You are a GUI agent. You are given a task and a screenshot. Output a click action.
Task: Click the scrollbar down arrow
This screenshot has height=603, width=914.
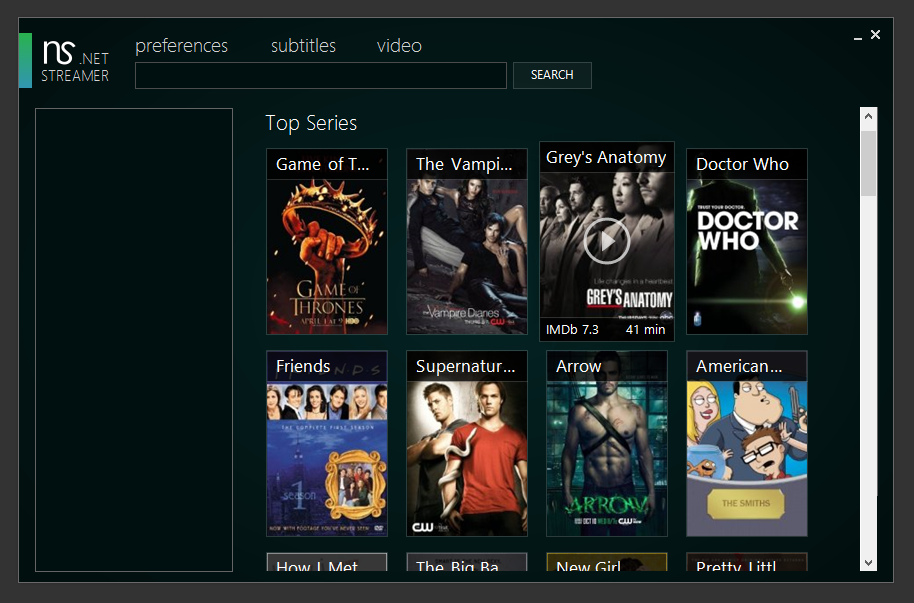point(869,563)
